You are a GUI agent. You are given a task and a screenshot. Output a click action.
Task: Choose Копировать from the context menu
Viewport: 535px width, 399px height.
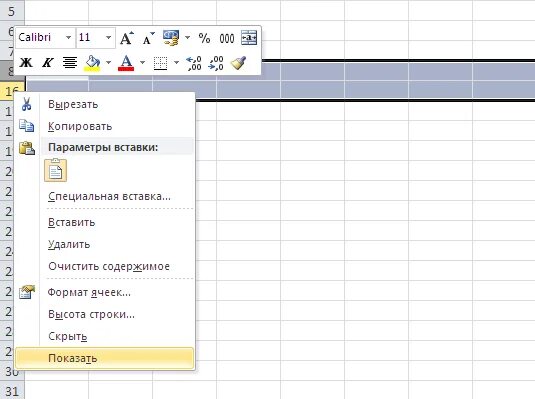(105, 126)
